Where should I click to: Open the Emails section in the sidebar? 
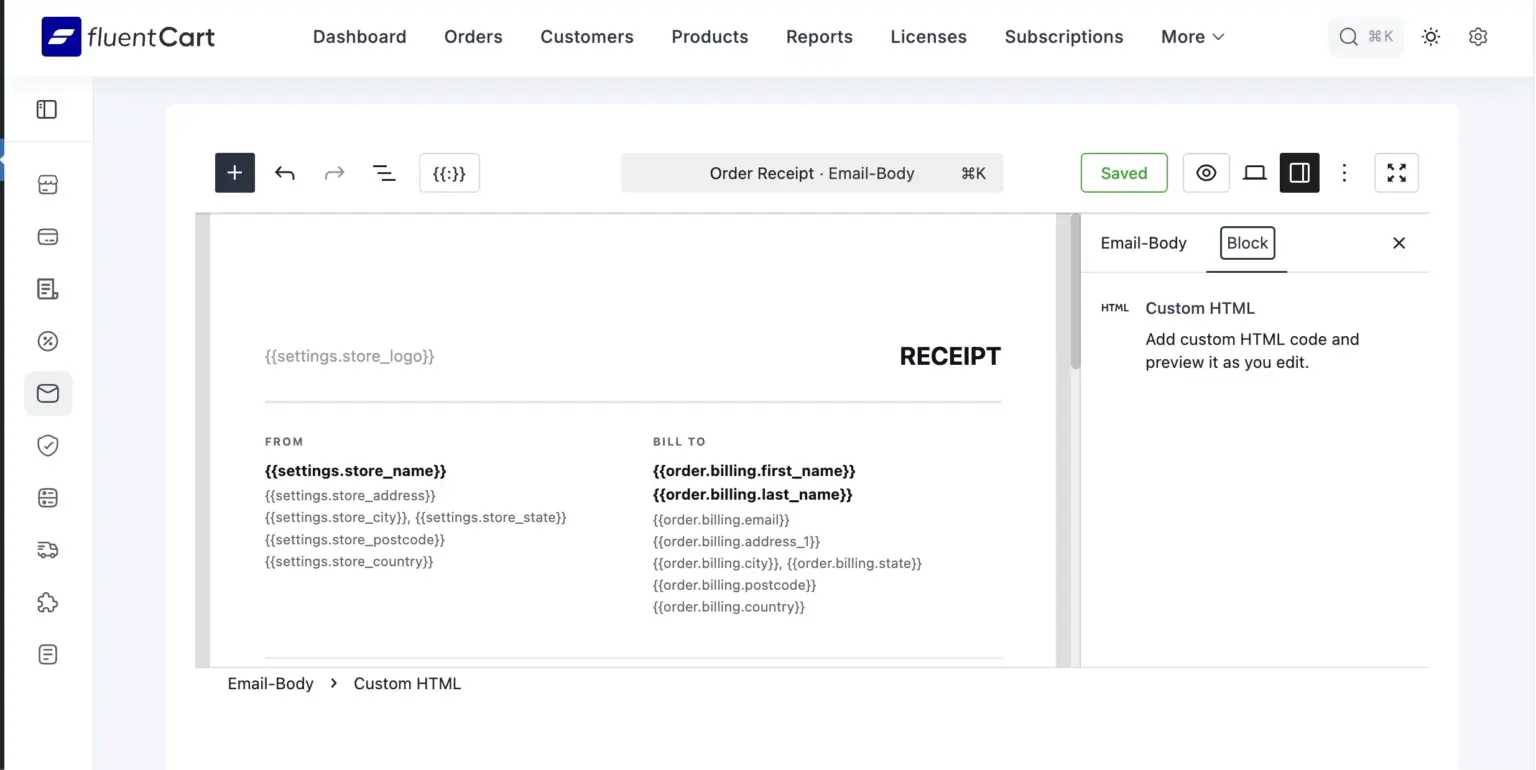[x=47, y=393]
